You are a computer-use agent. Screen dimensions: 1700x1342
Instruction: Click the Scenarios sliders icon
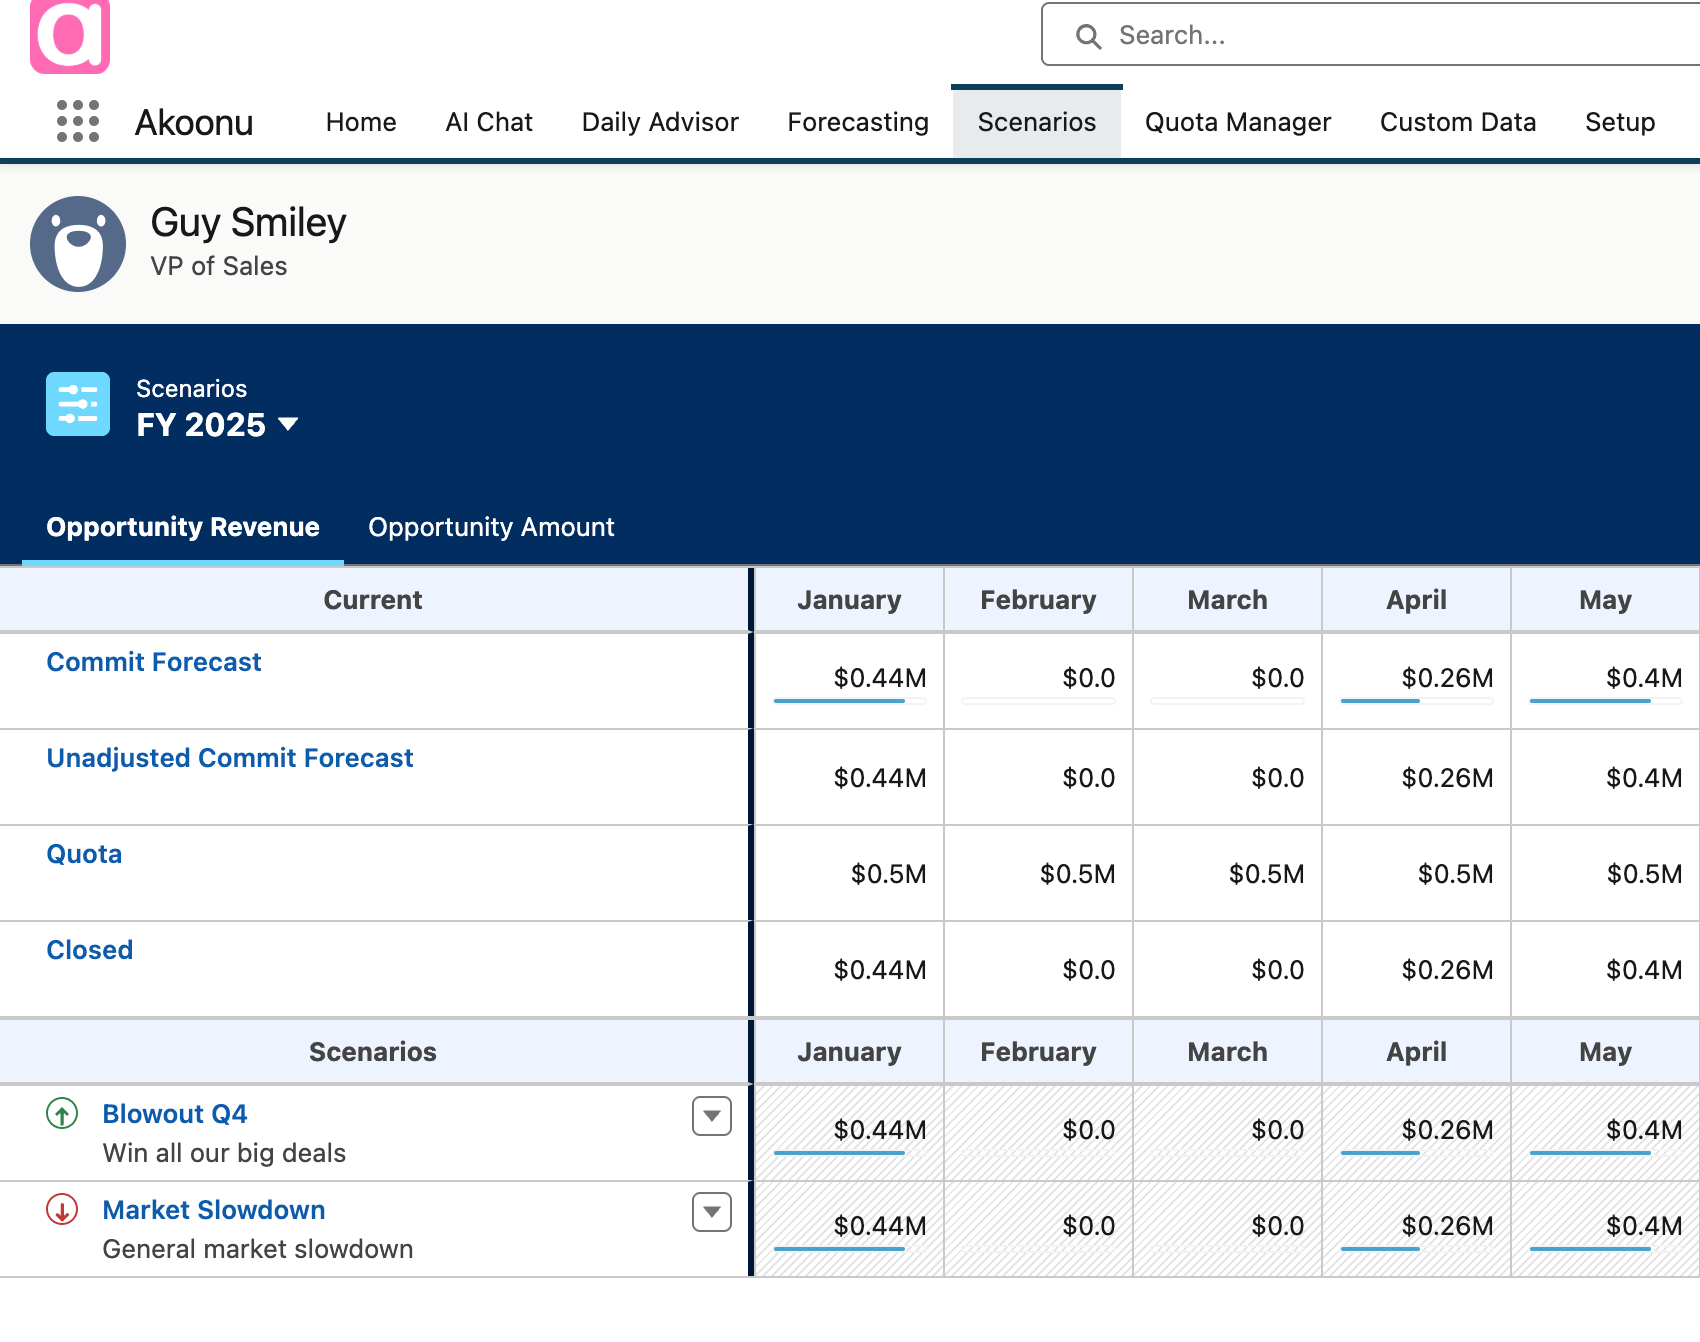78,404
